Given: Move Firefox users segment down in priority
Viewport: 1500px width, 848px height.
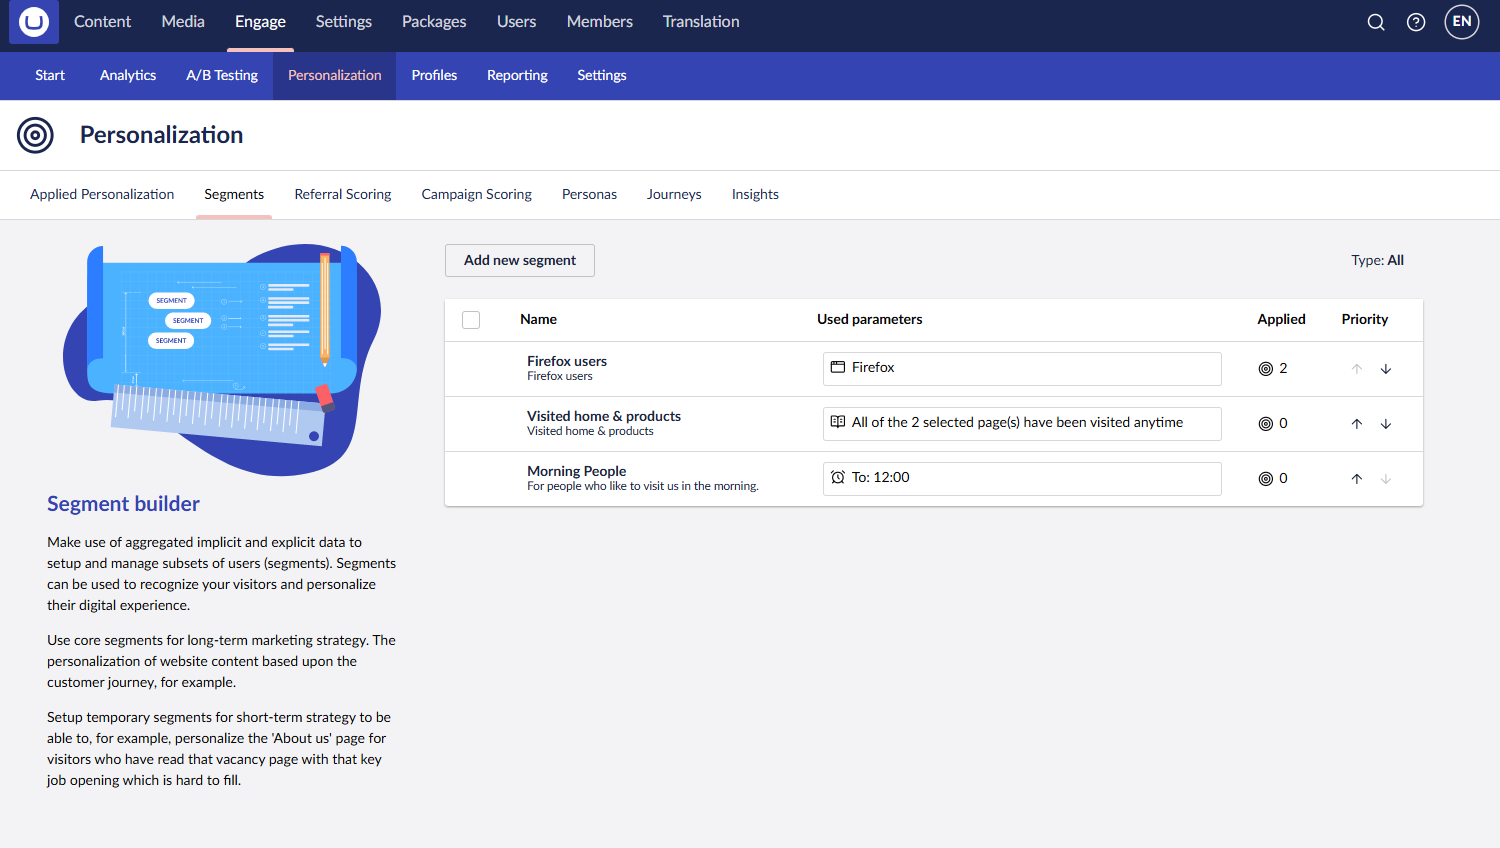Looking at the screenshot, I should click(1386, 368).
